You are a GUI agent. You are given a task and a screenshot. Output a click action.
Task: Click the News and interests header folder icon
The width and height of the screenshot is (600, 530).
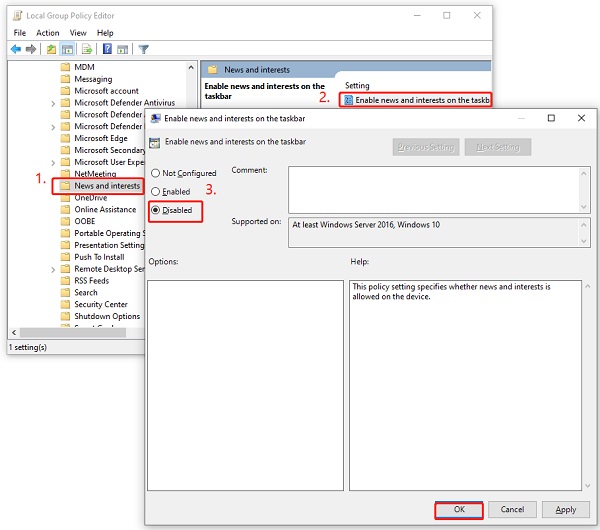212,70
